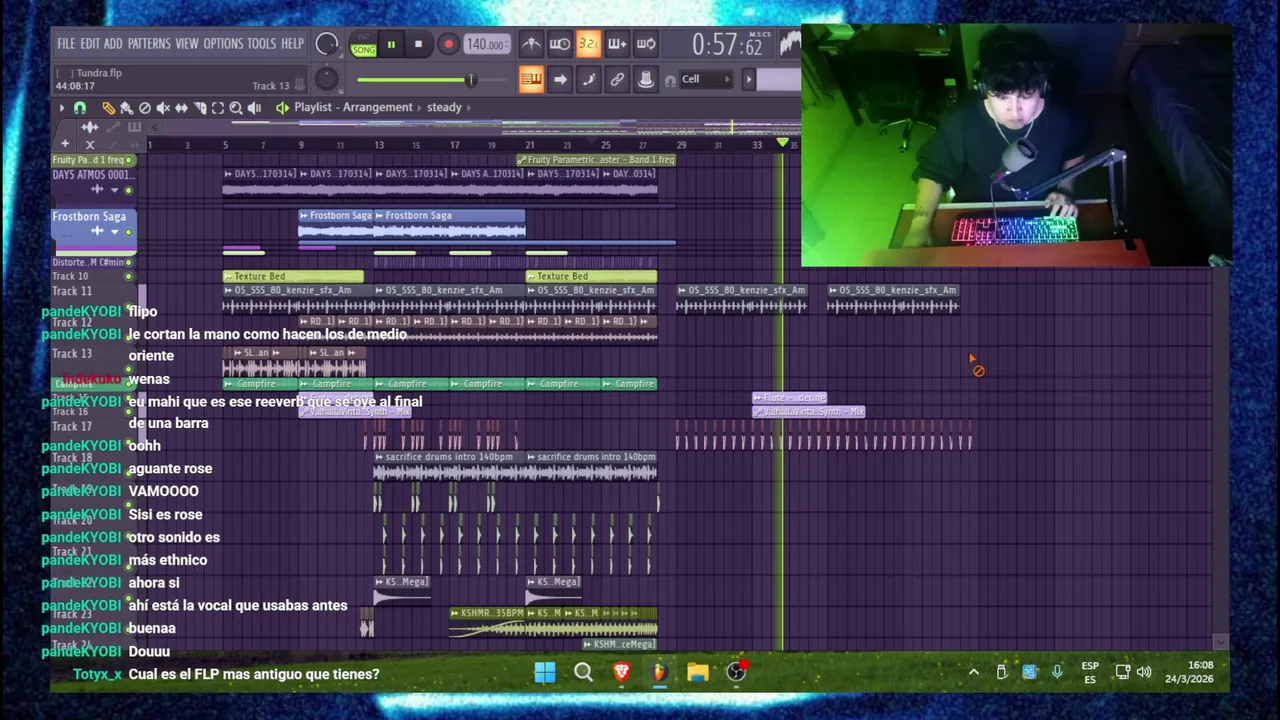This screenshot has height=720, width=1280.
Task: Open the PATTERNS menu
Action: pyautogui.click(x=149, y=44)
